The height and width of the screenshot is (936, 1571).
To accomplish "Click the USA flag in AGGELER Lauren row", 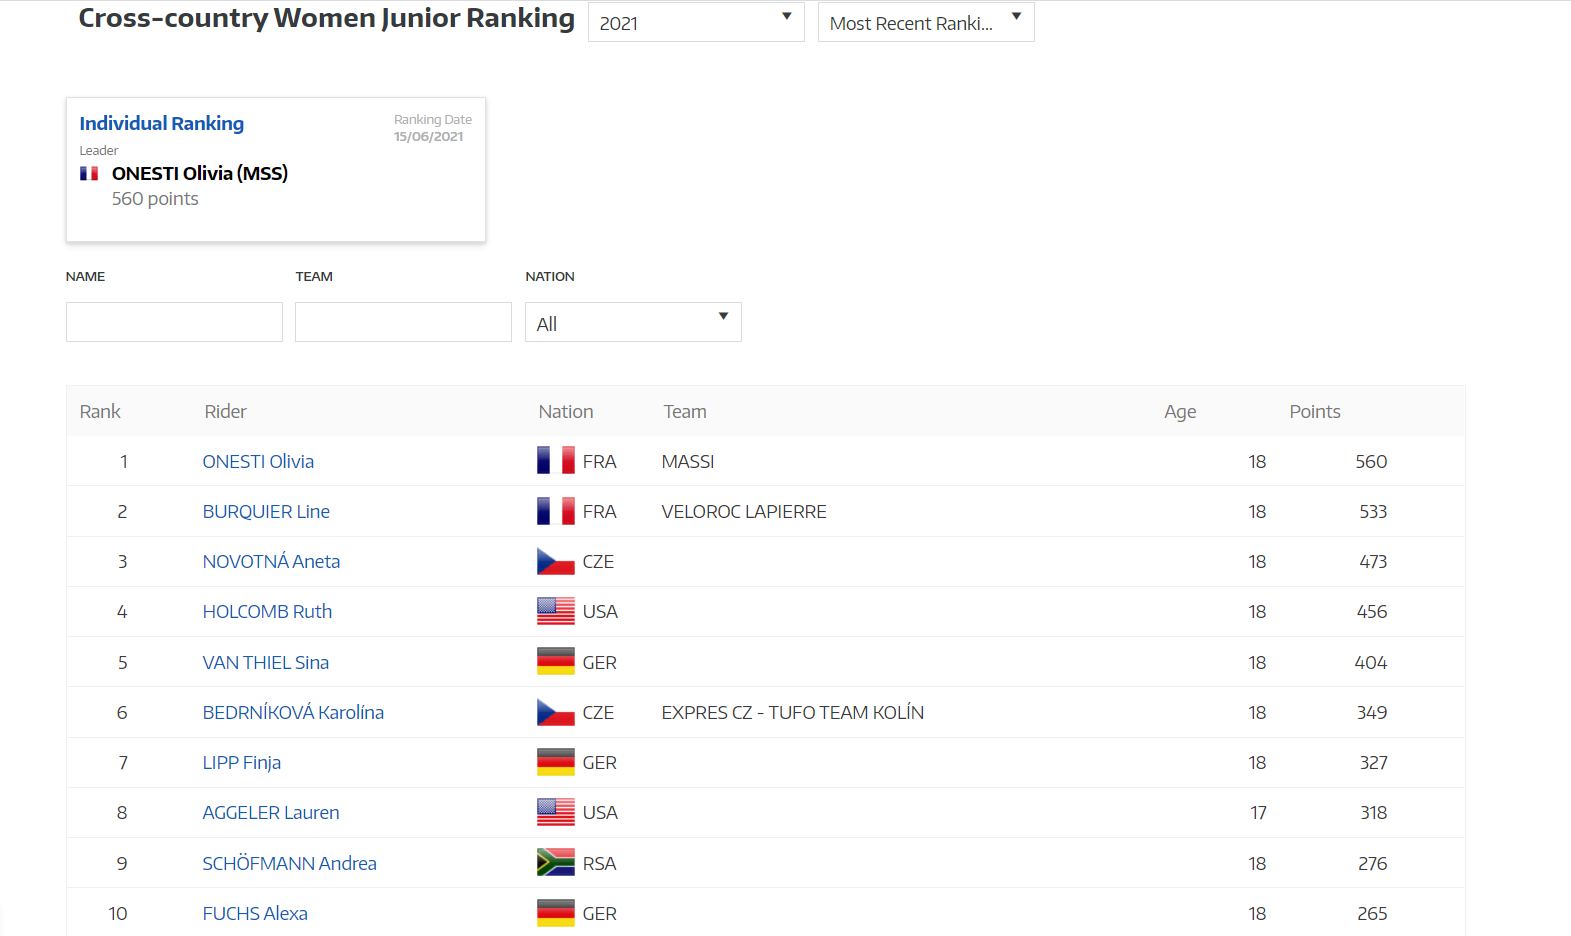I will 555,813.
